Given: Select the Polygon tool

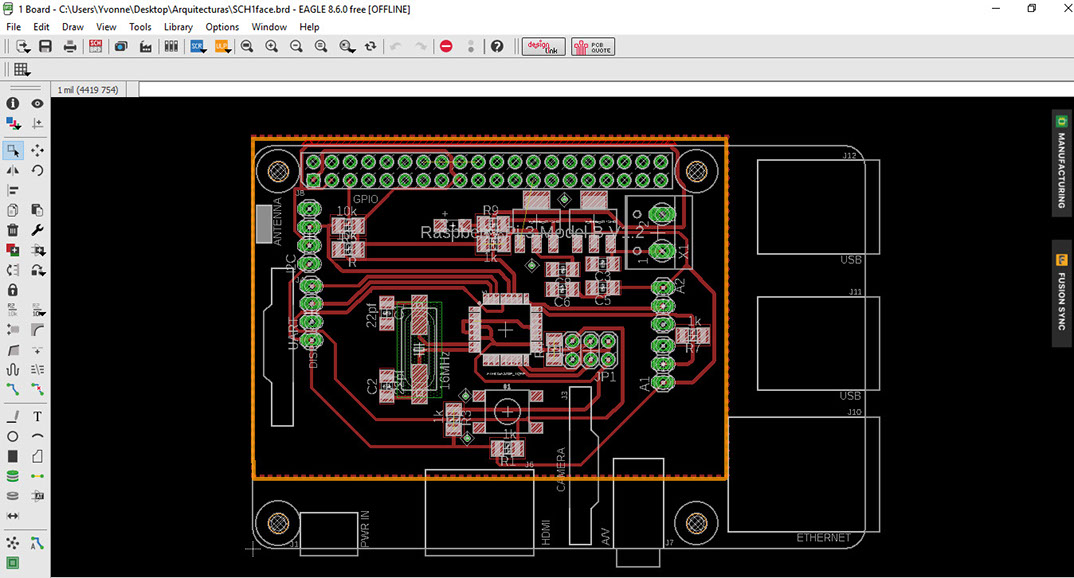Looking at the screenshot, I should [x=38, y=456].
